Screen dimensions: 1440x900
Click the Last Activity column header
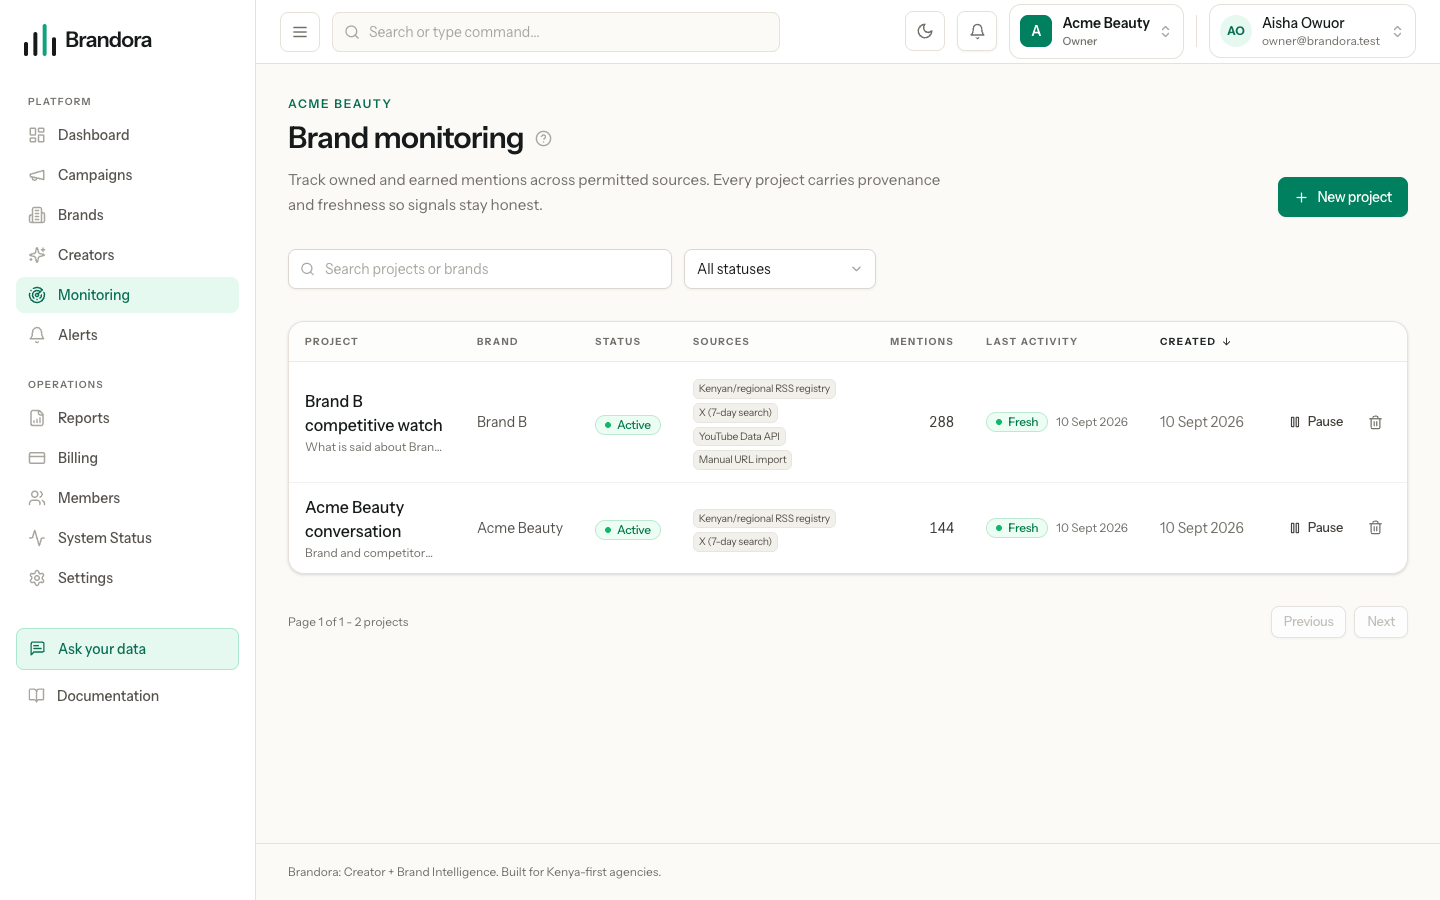click(x=1032, y=342)
